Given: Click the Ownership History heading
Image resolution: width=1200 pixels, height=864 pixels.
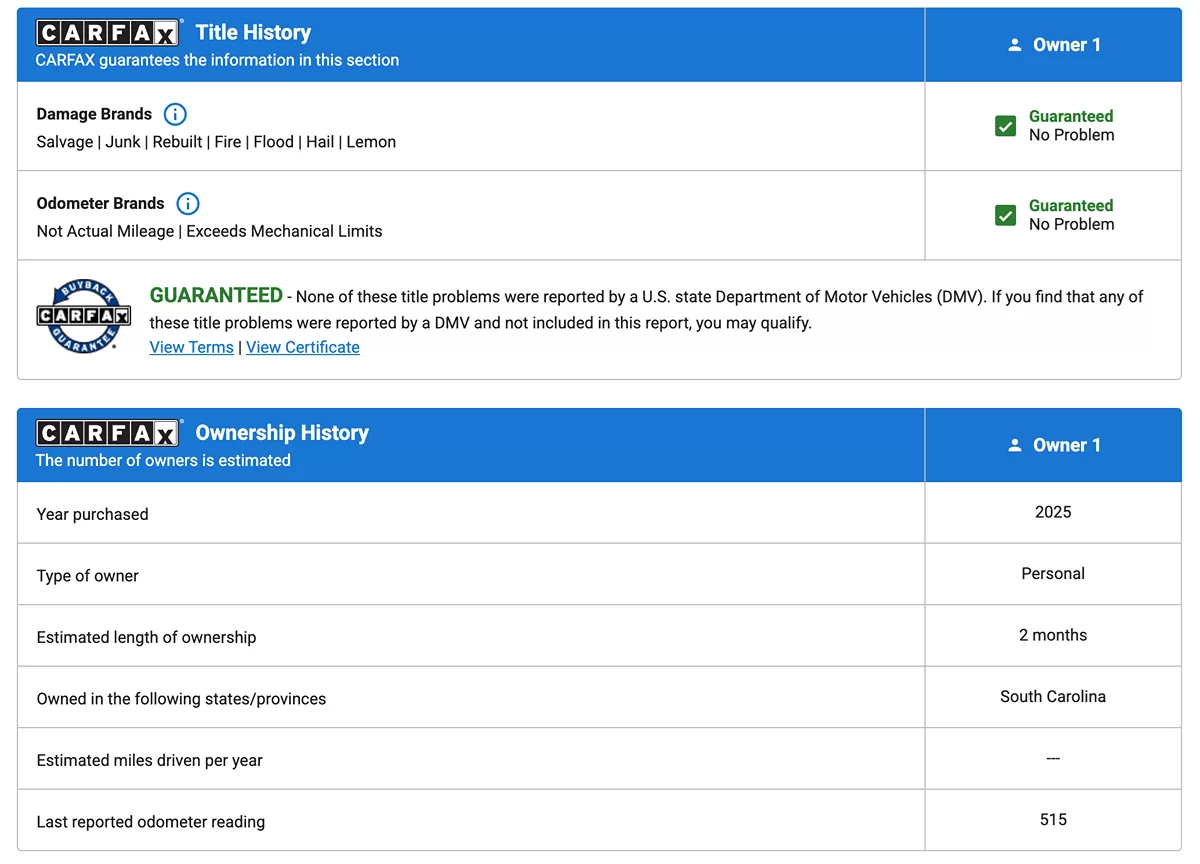Looking at the screenshot, I should [x=282, y=433].
